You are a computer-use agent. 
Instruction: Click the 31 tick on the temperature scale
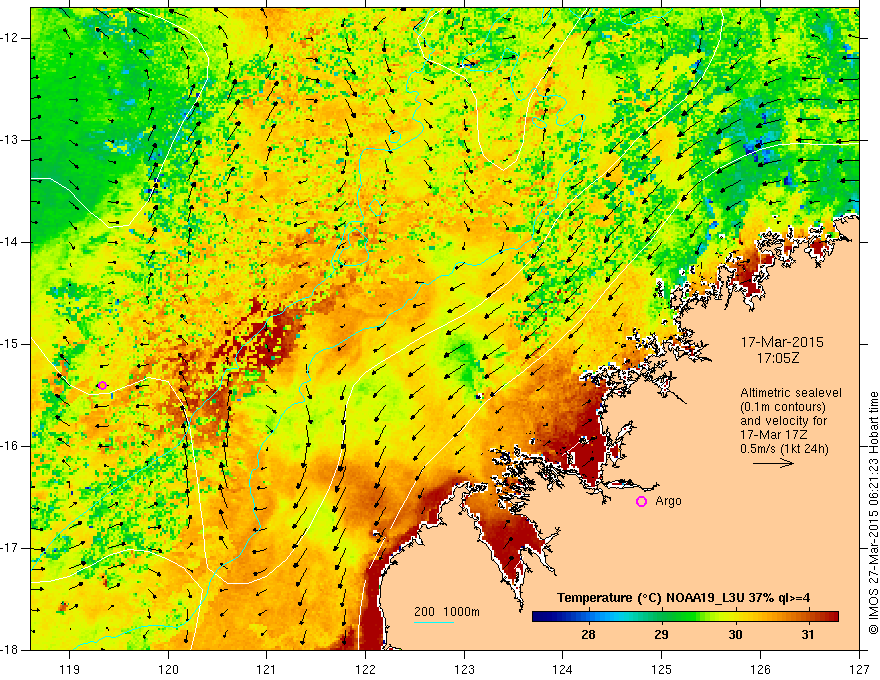click(x=808, y=635)
